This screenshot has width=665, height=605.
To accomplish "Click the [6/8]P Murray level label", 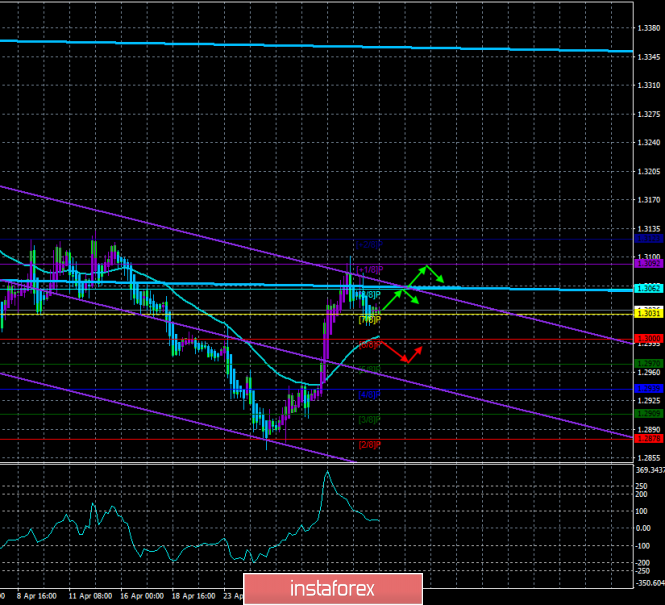I will (x=369, y=345).
